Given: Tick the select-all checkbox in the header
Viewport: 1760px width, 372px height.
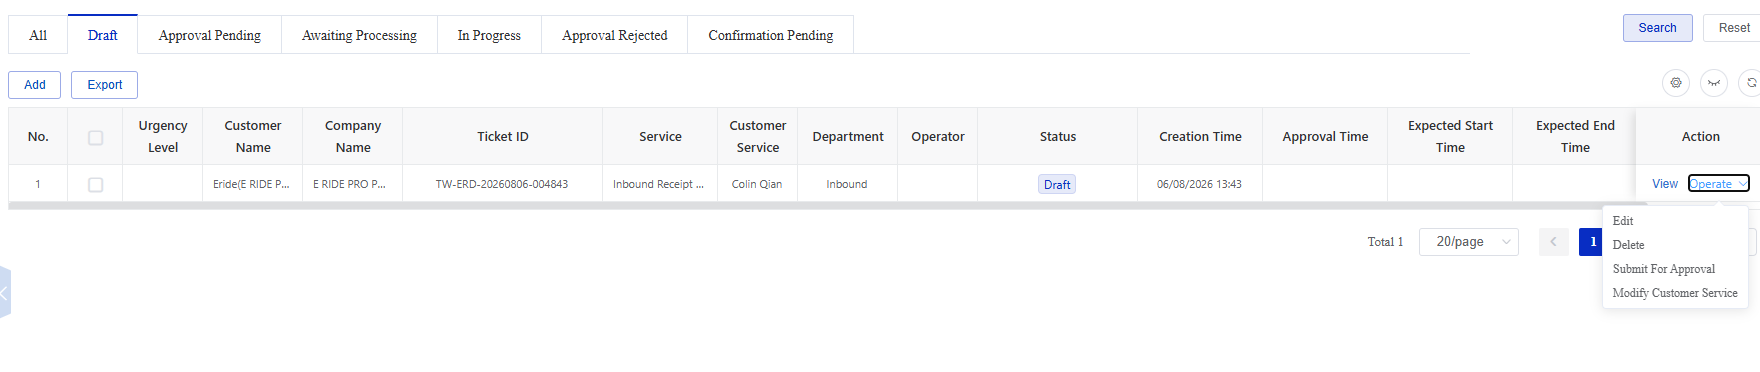Looking at the screenshot, I should (x=95, y=137).
